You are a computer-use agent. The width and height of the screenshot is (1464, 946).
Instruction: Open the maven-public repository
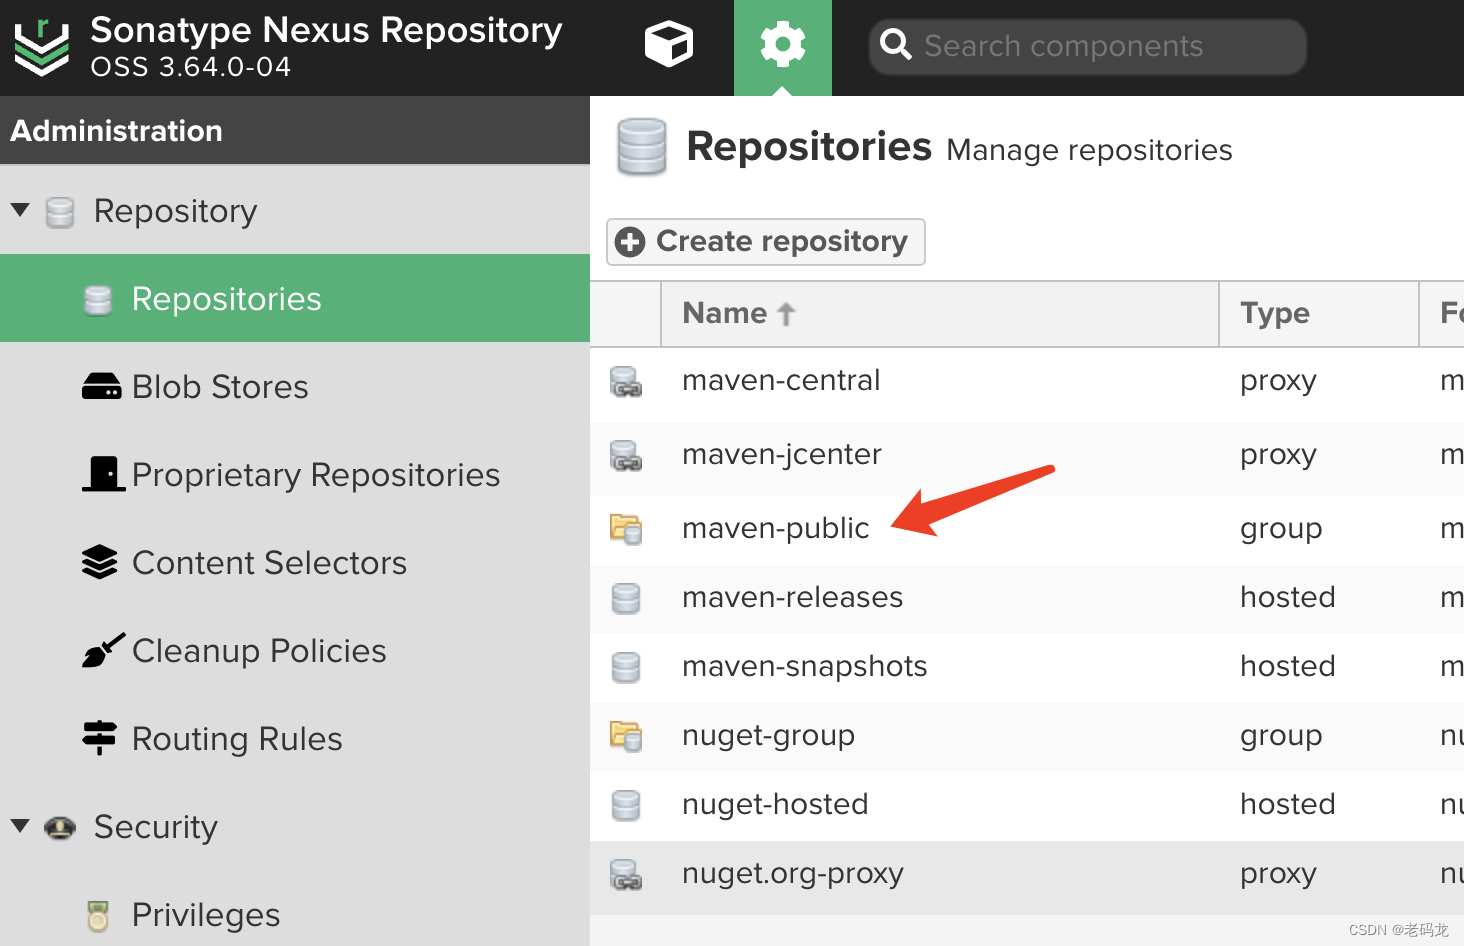pos(1027,530)
